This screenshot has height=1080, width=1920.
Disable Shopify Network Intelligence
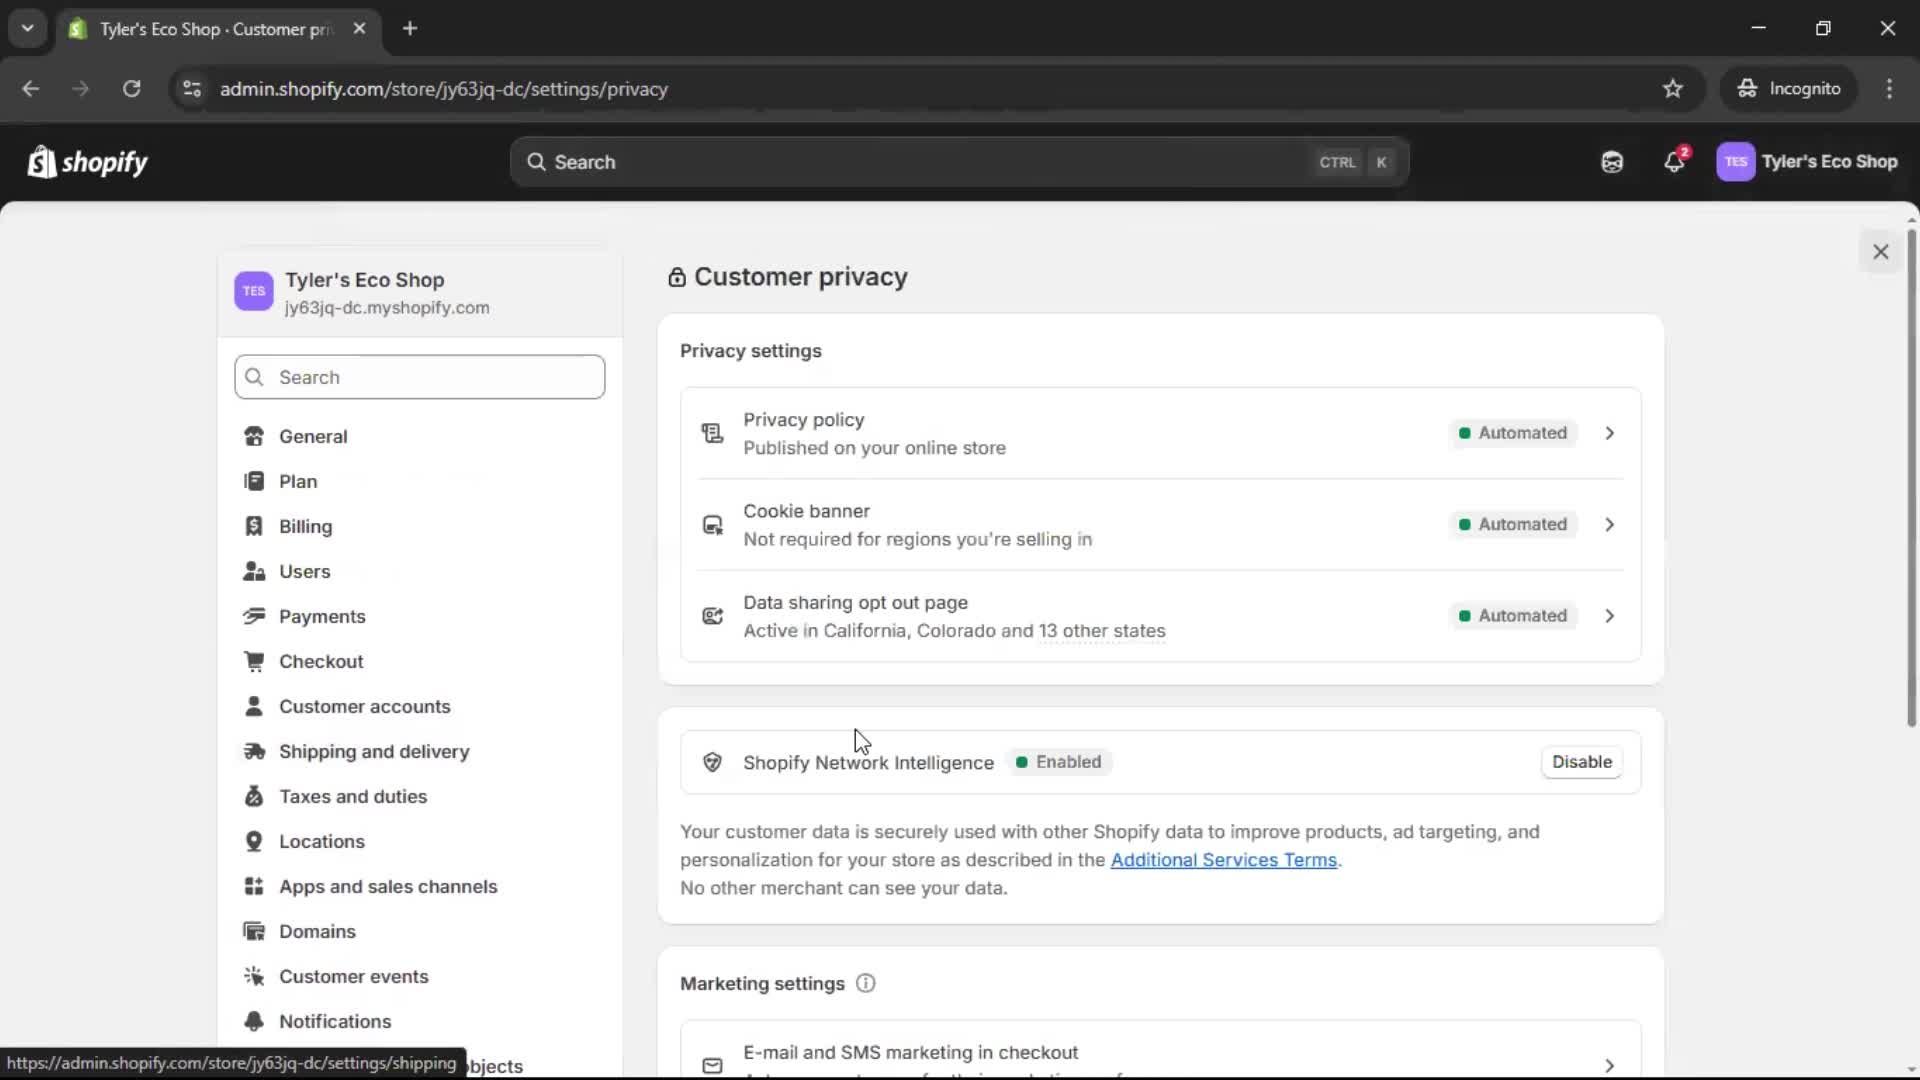(1581, 762)
